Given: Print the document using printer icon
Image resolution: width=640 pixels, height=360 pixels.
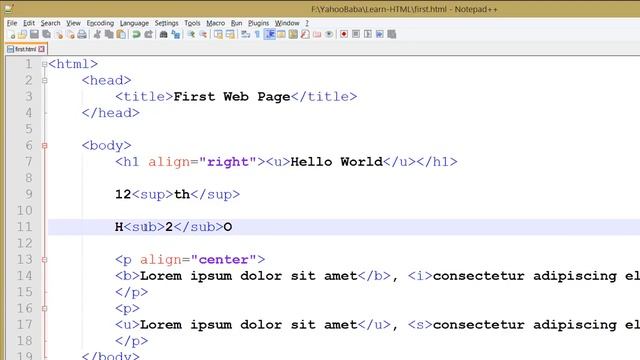Looking at the screenshot, I should 82,34.
